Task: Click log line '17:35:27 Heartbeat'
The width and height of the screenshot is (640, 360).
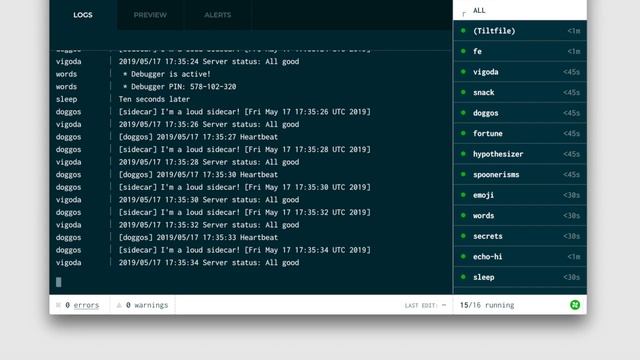Action: coord(198,137)
